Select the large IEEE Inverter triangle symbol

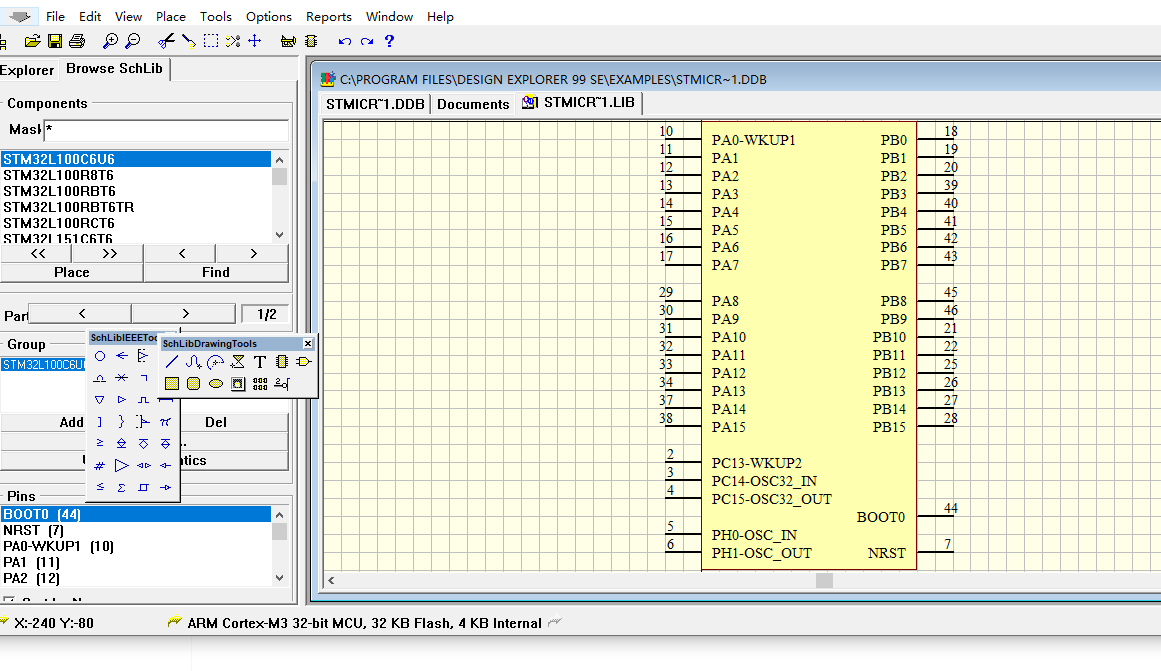121,466
